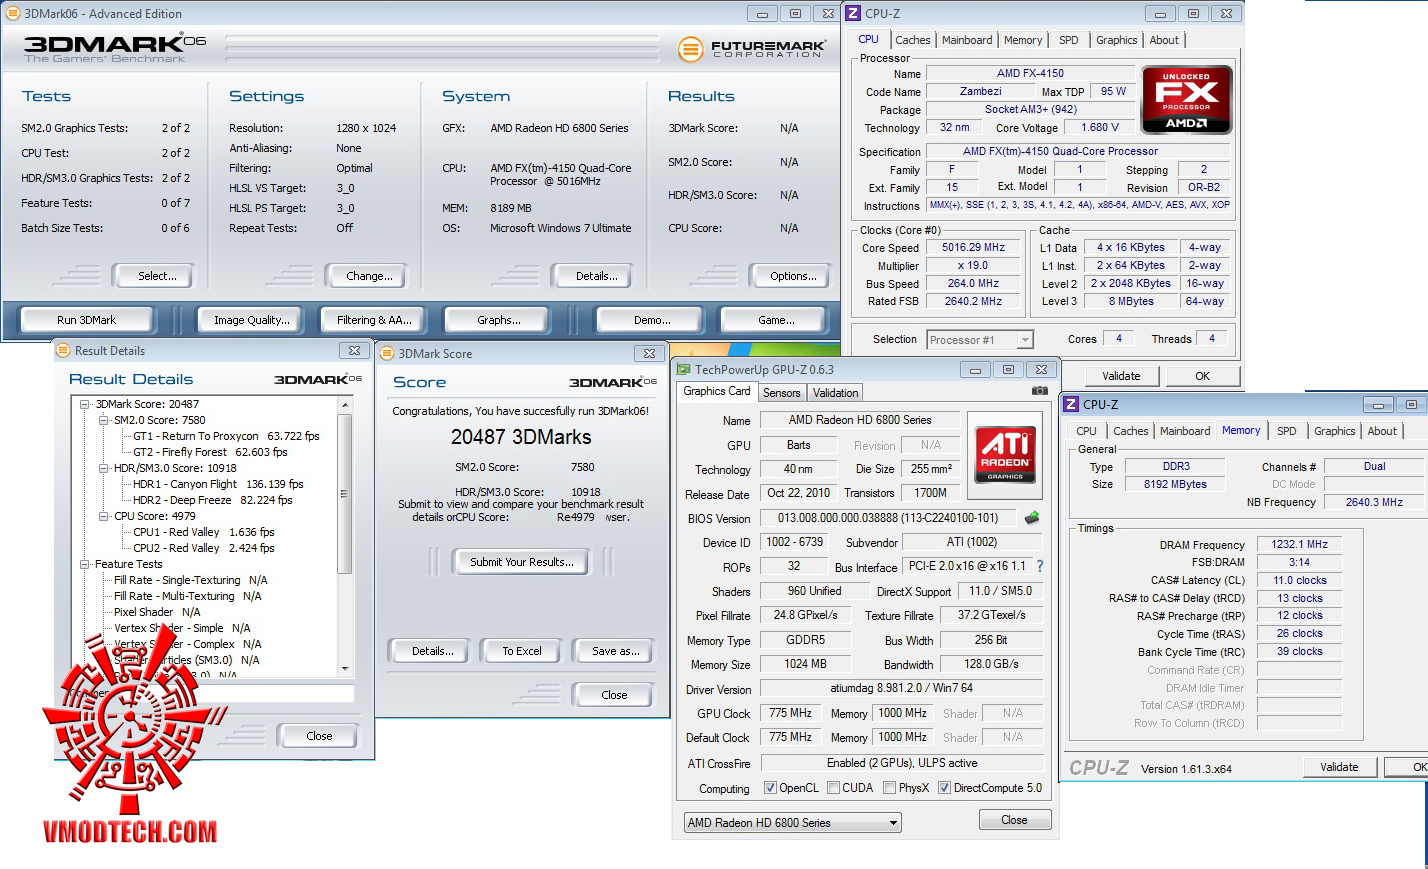
Task: Select the Fill Rate - Single-Texturing row
Action: coord(190,580)
